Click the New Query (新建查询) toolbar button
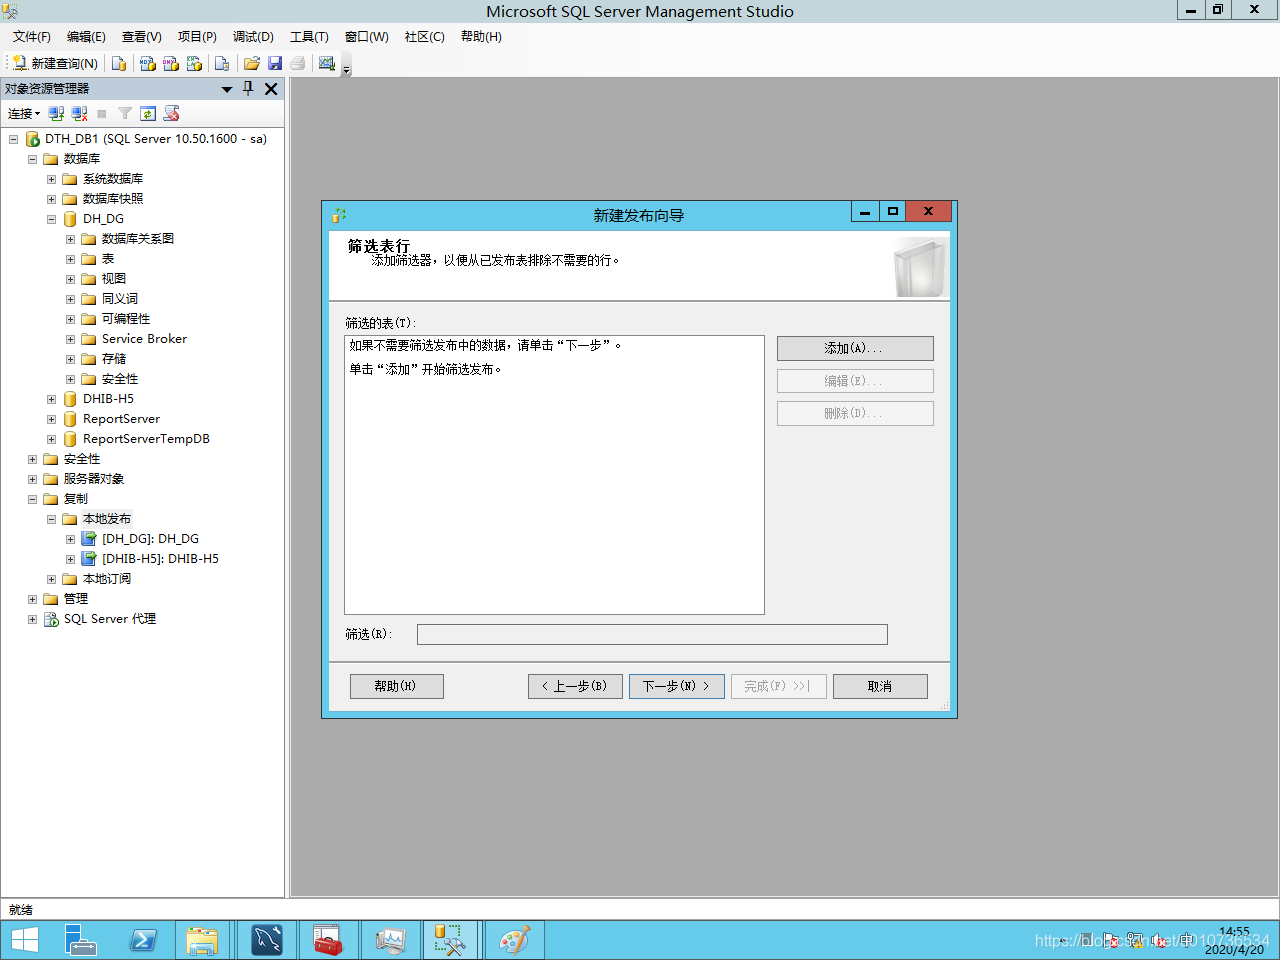 point(55,63)
